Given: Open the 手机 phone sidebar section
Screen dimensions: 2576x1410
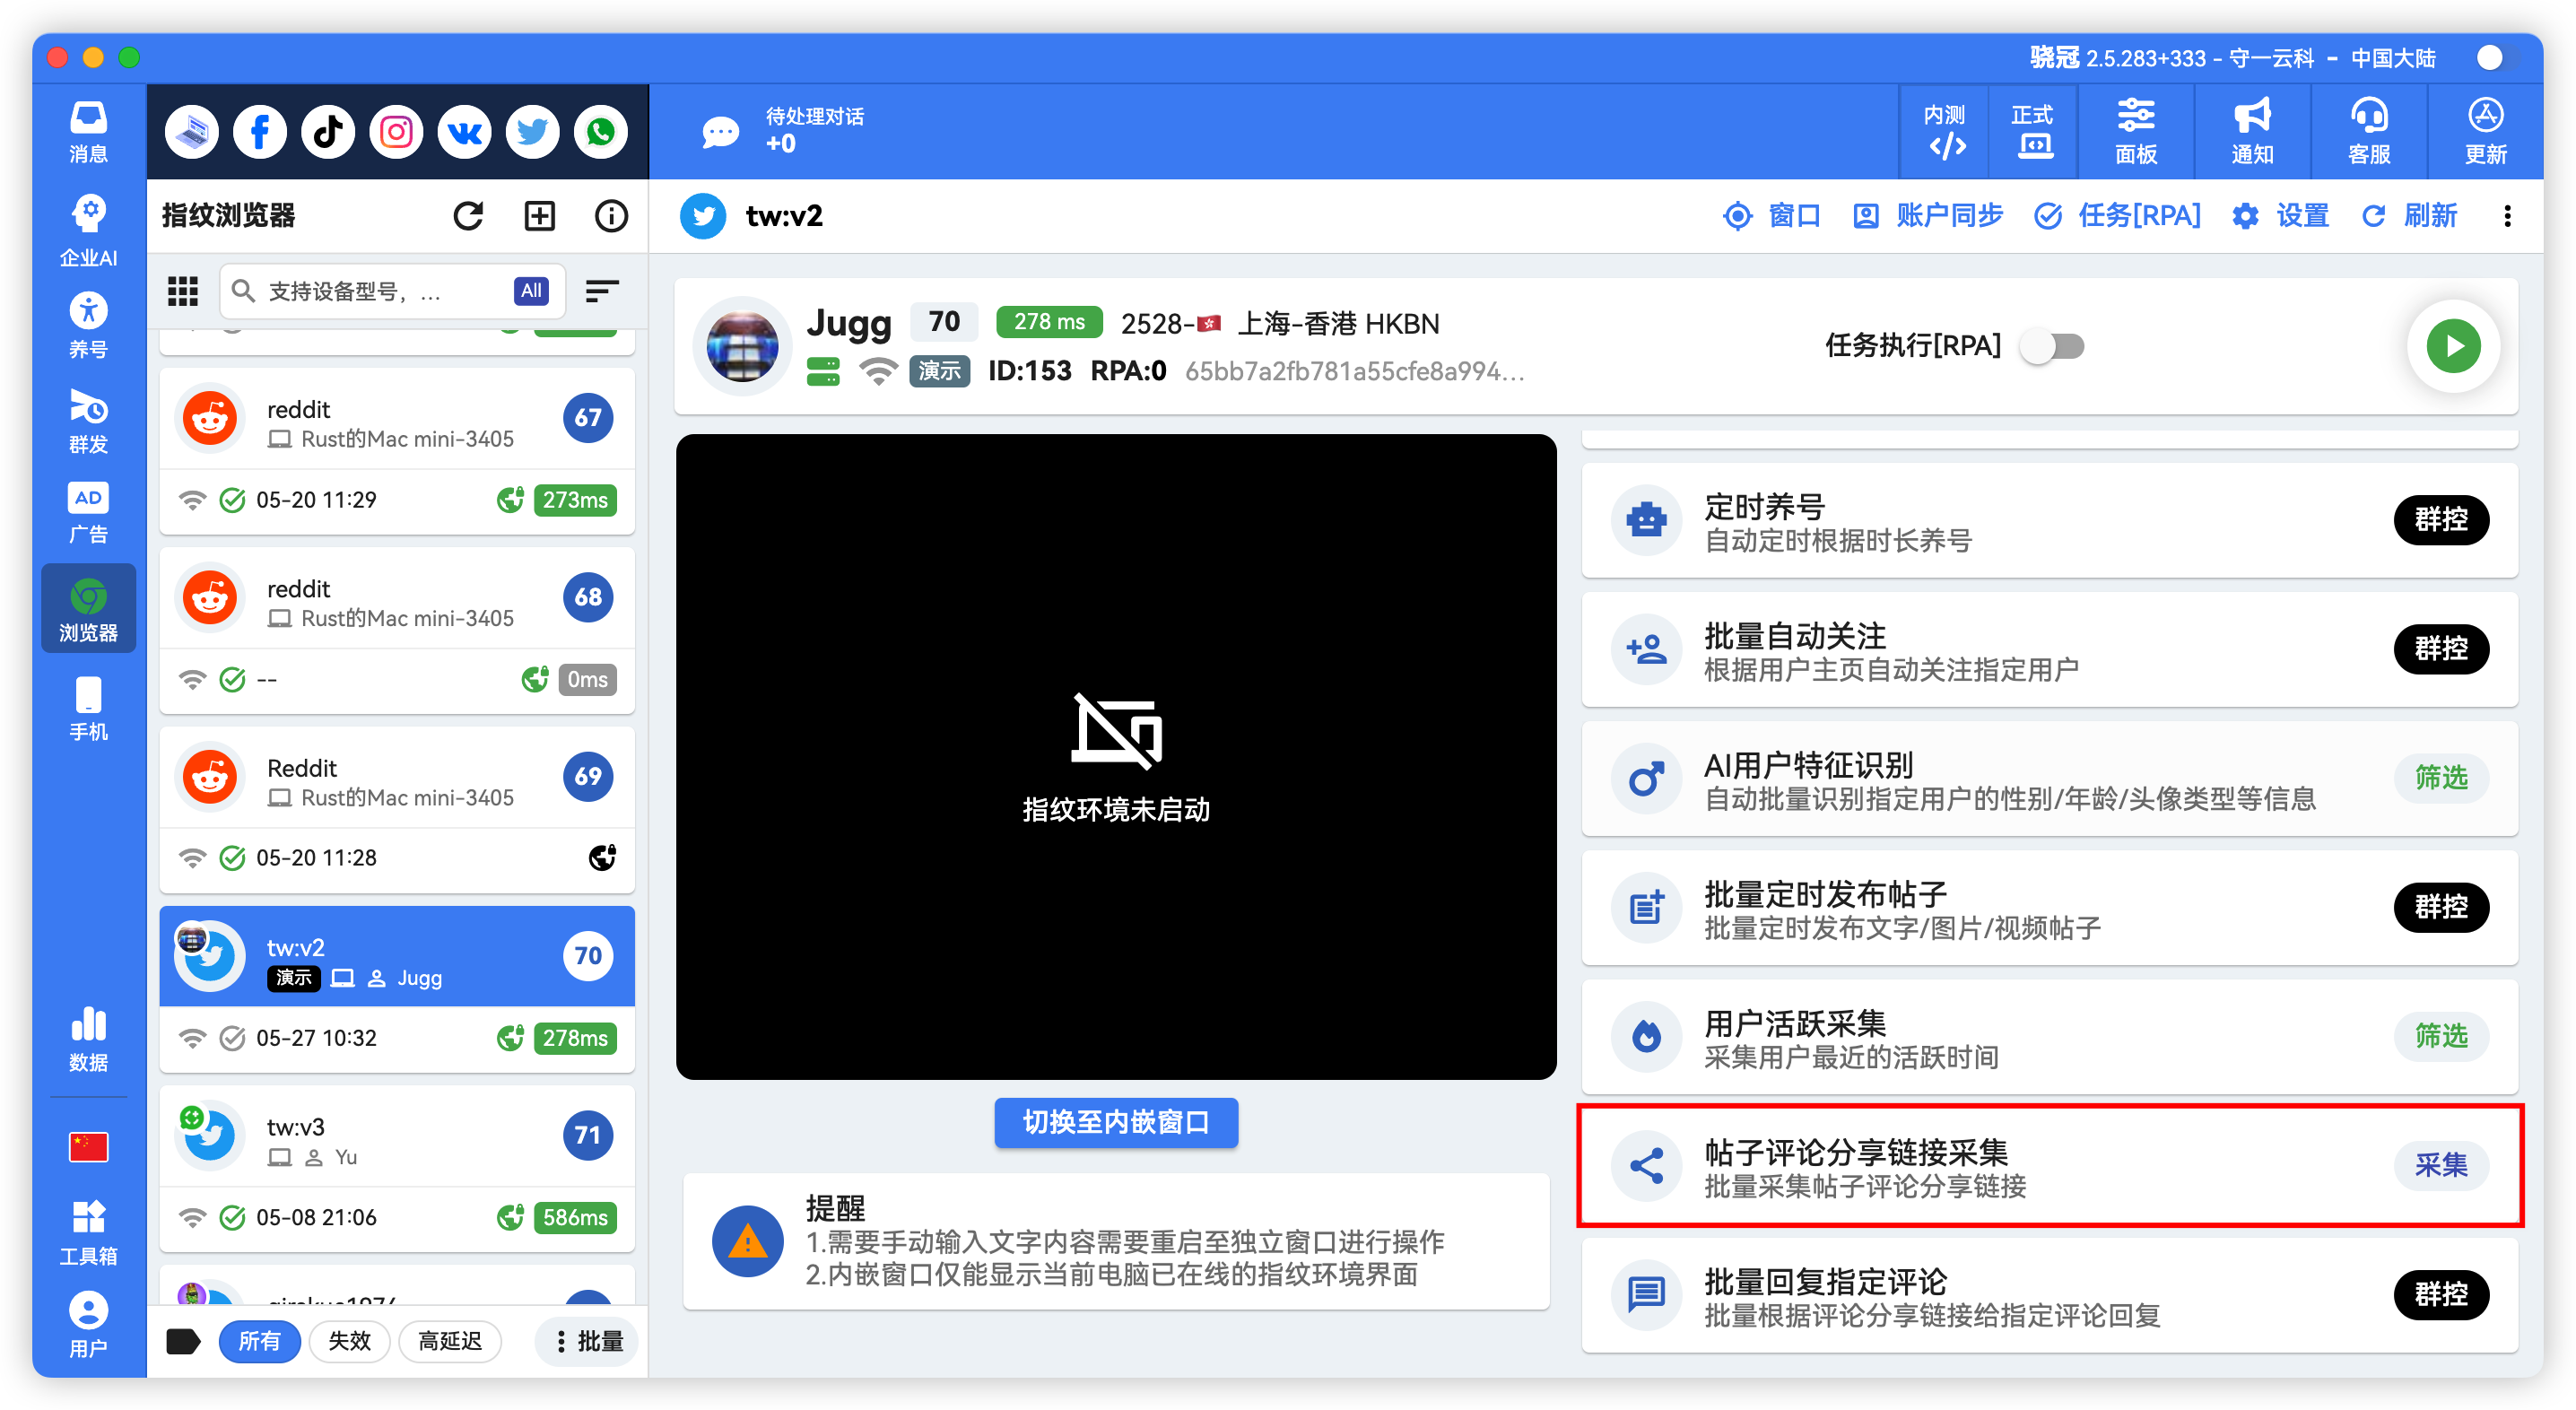Looking at the screenshot, I should coord(88,709).
